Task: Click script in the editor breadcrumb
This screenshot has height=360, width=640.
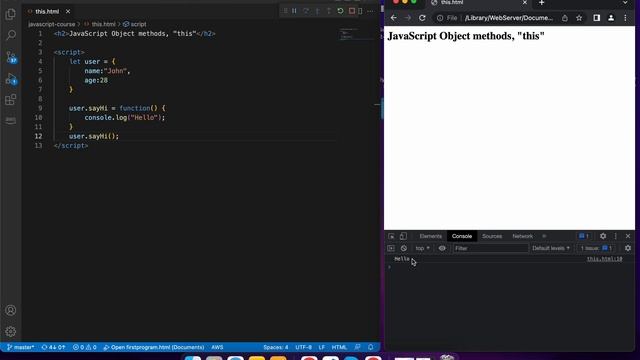Action: [x=138, y=24]
